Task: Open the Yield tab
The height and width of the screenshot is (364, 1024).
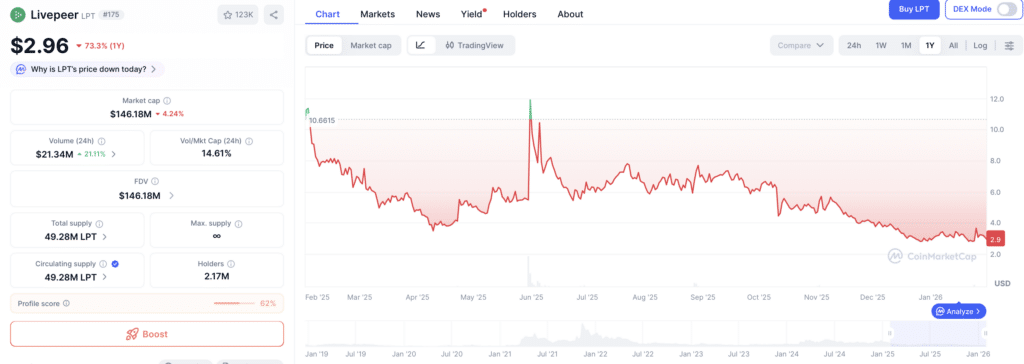Action: 472,14
